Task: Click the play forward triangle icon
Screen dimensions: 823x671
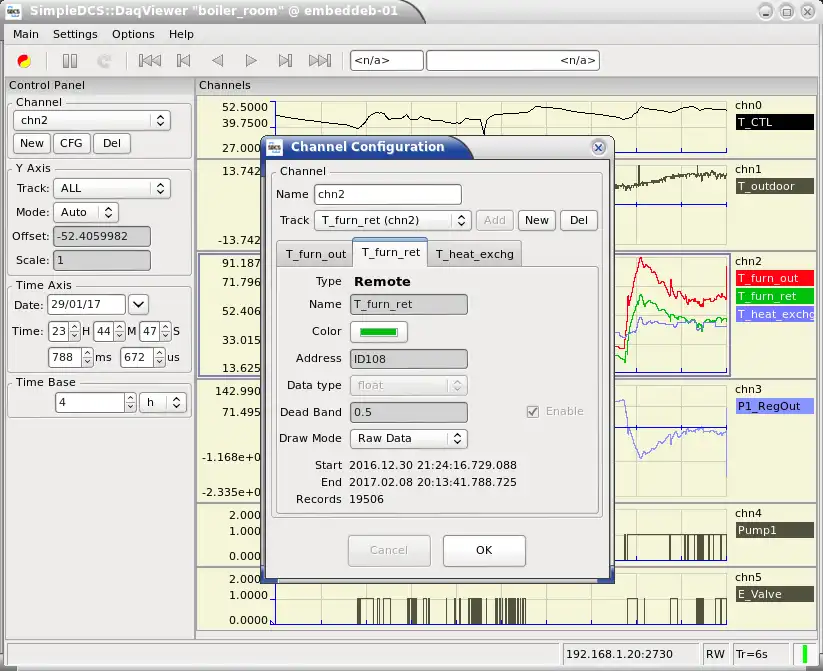Action: [x=251, y=61]
